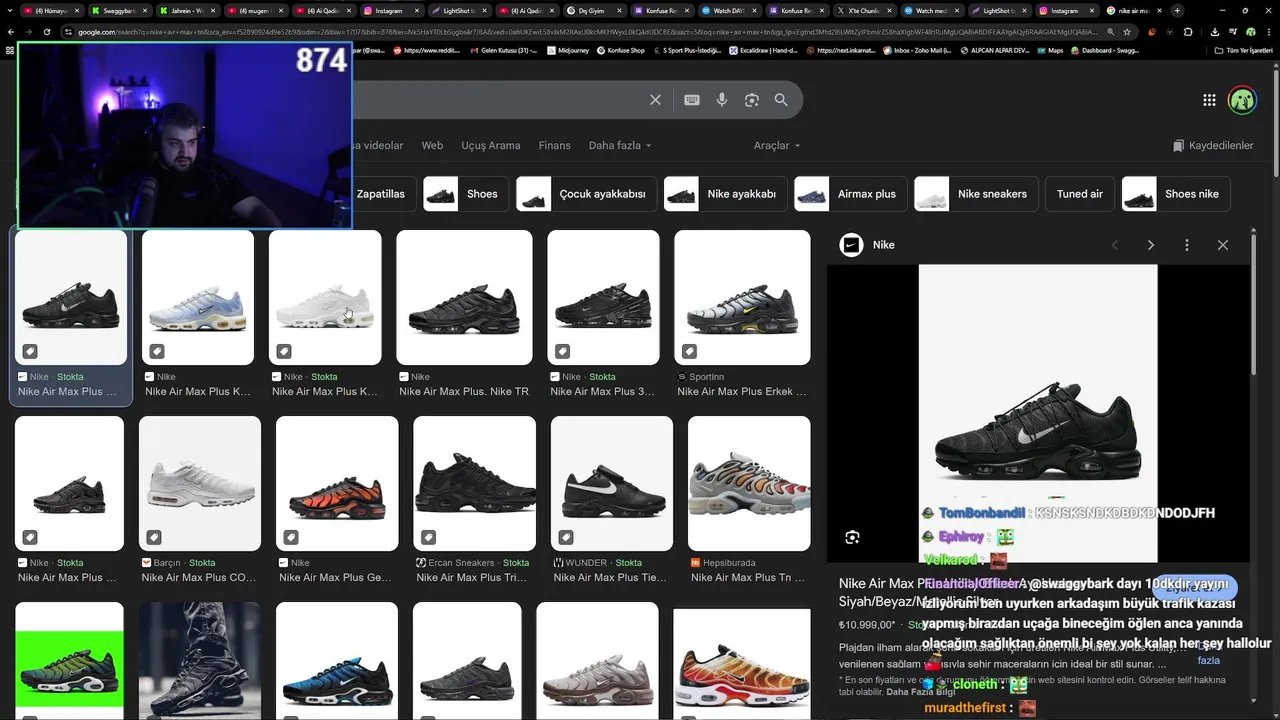
Task: Click the address bar URL
Action: point(590,31)
